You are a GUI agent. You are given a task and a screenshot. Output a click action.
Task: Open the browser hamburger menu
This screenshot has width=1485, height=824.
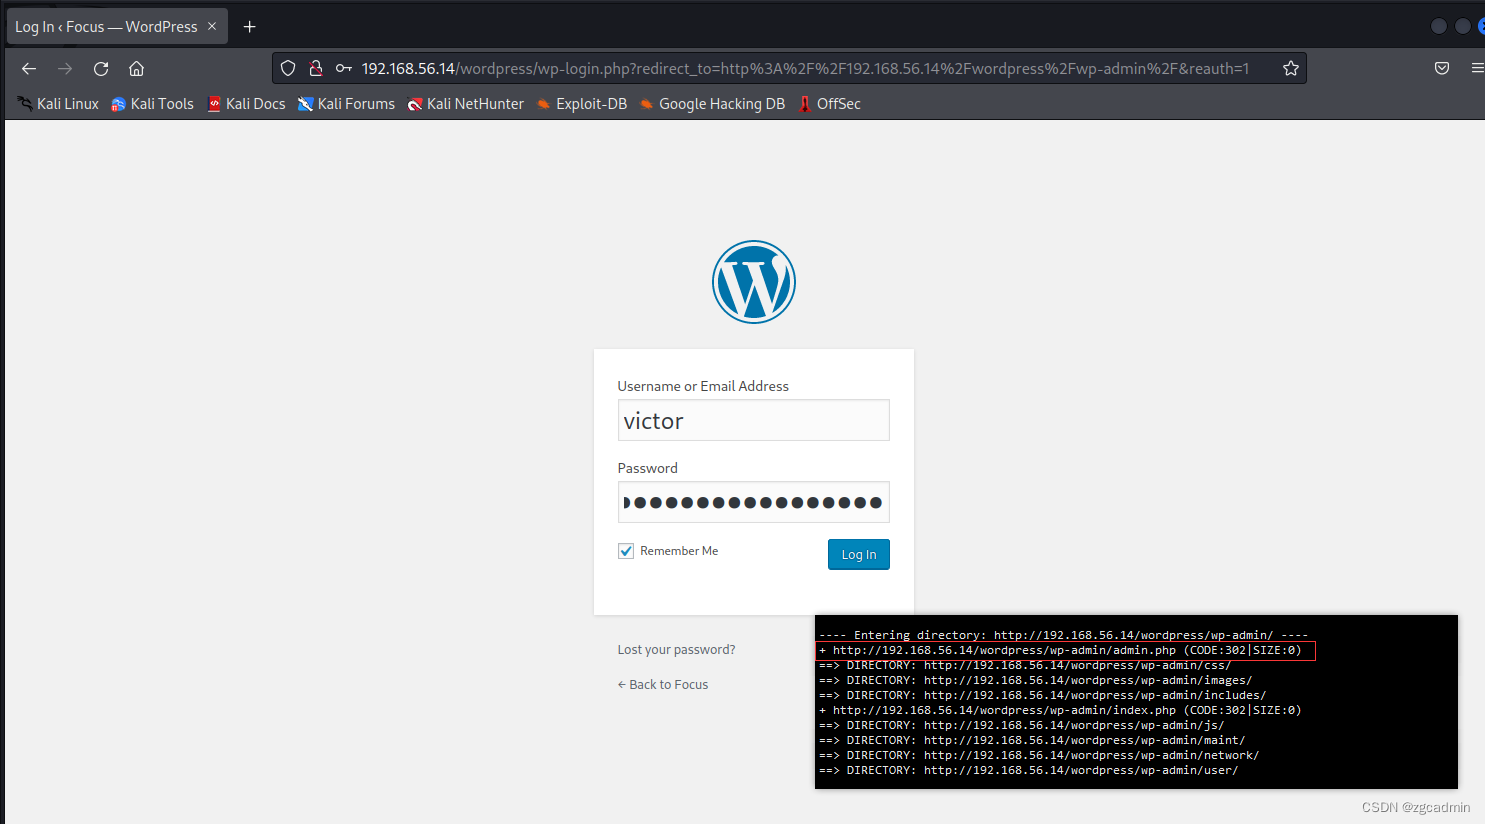point(1477,68)
